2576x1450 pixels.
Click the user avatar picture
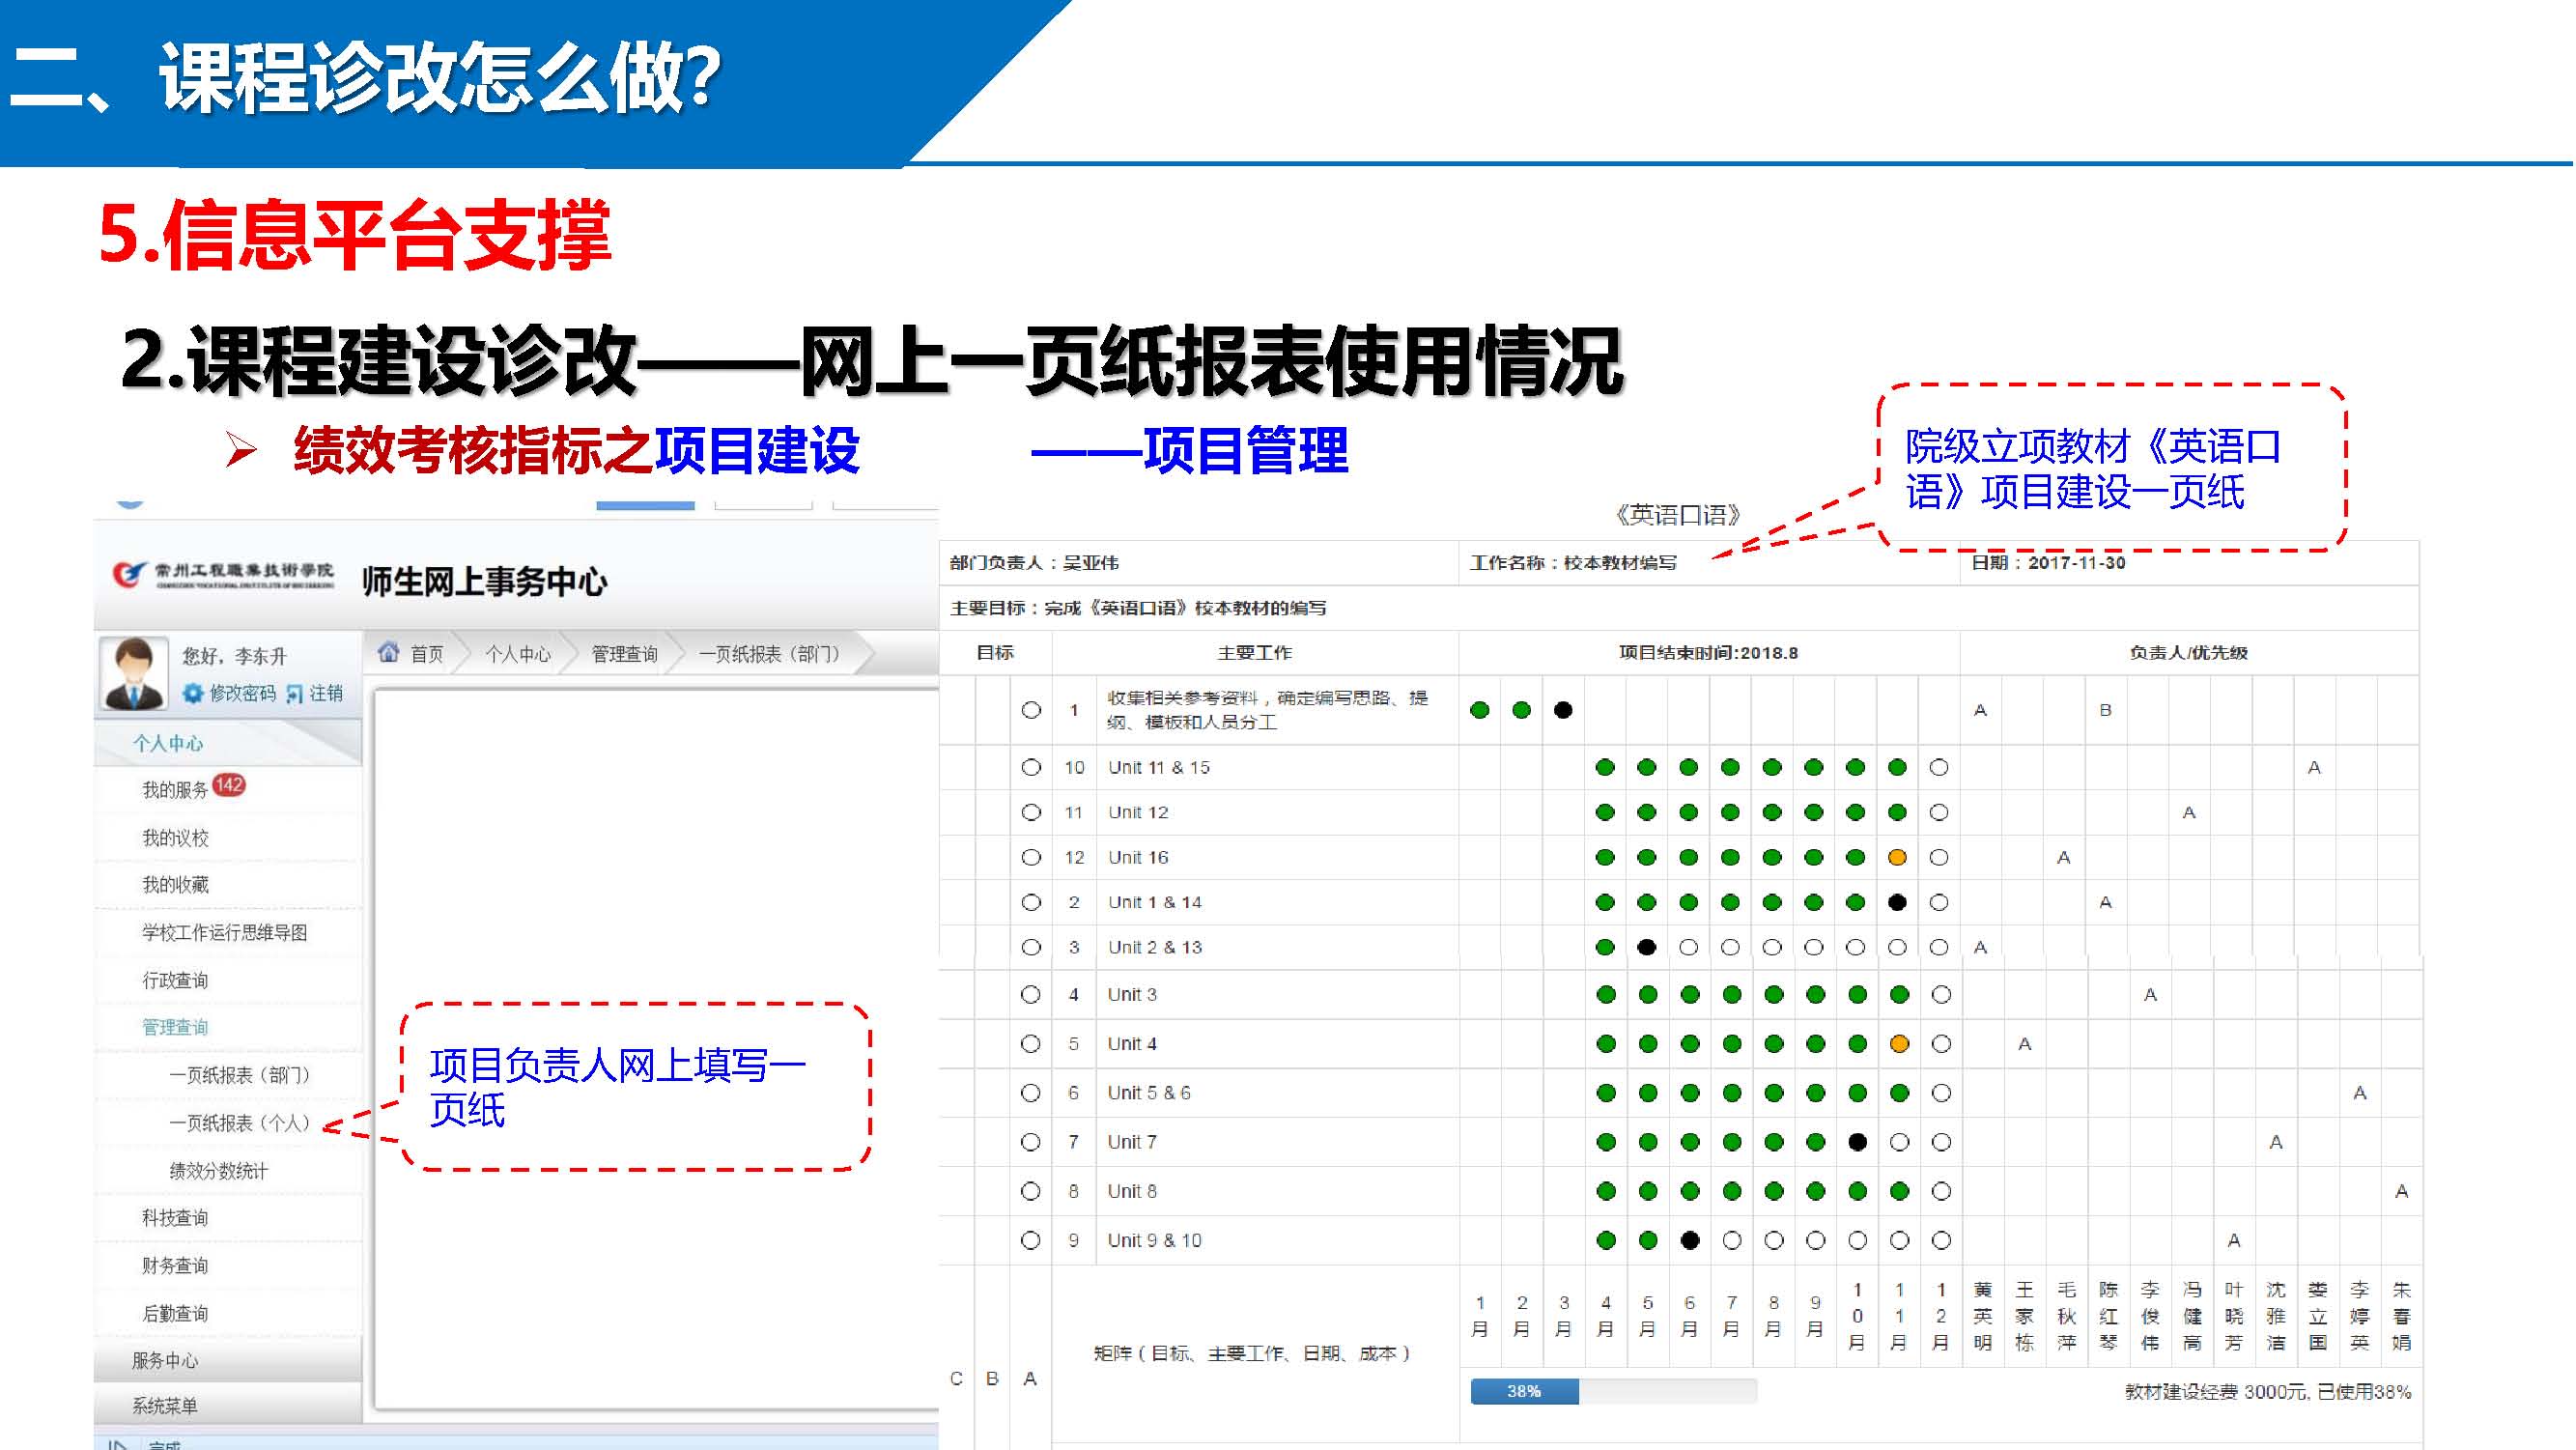pyautogui.click(x=134, y=674)
